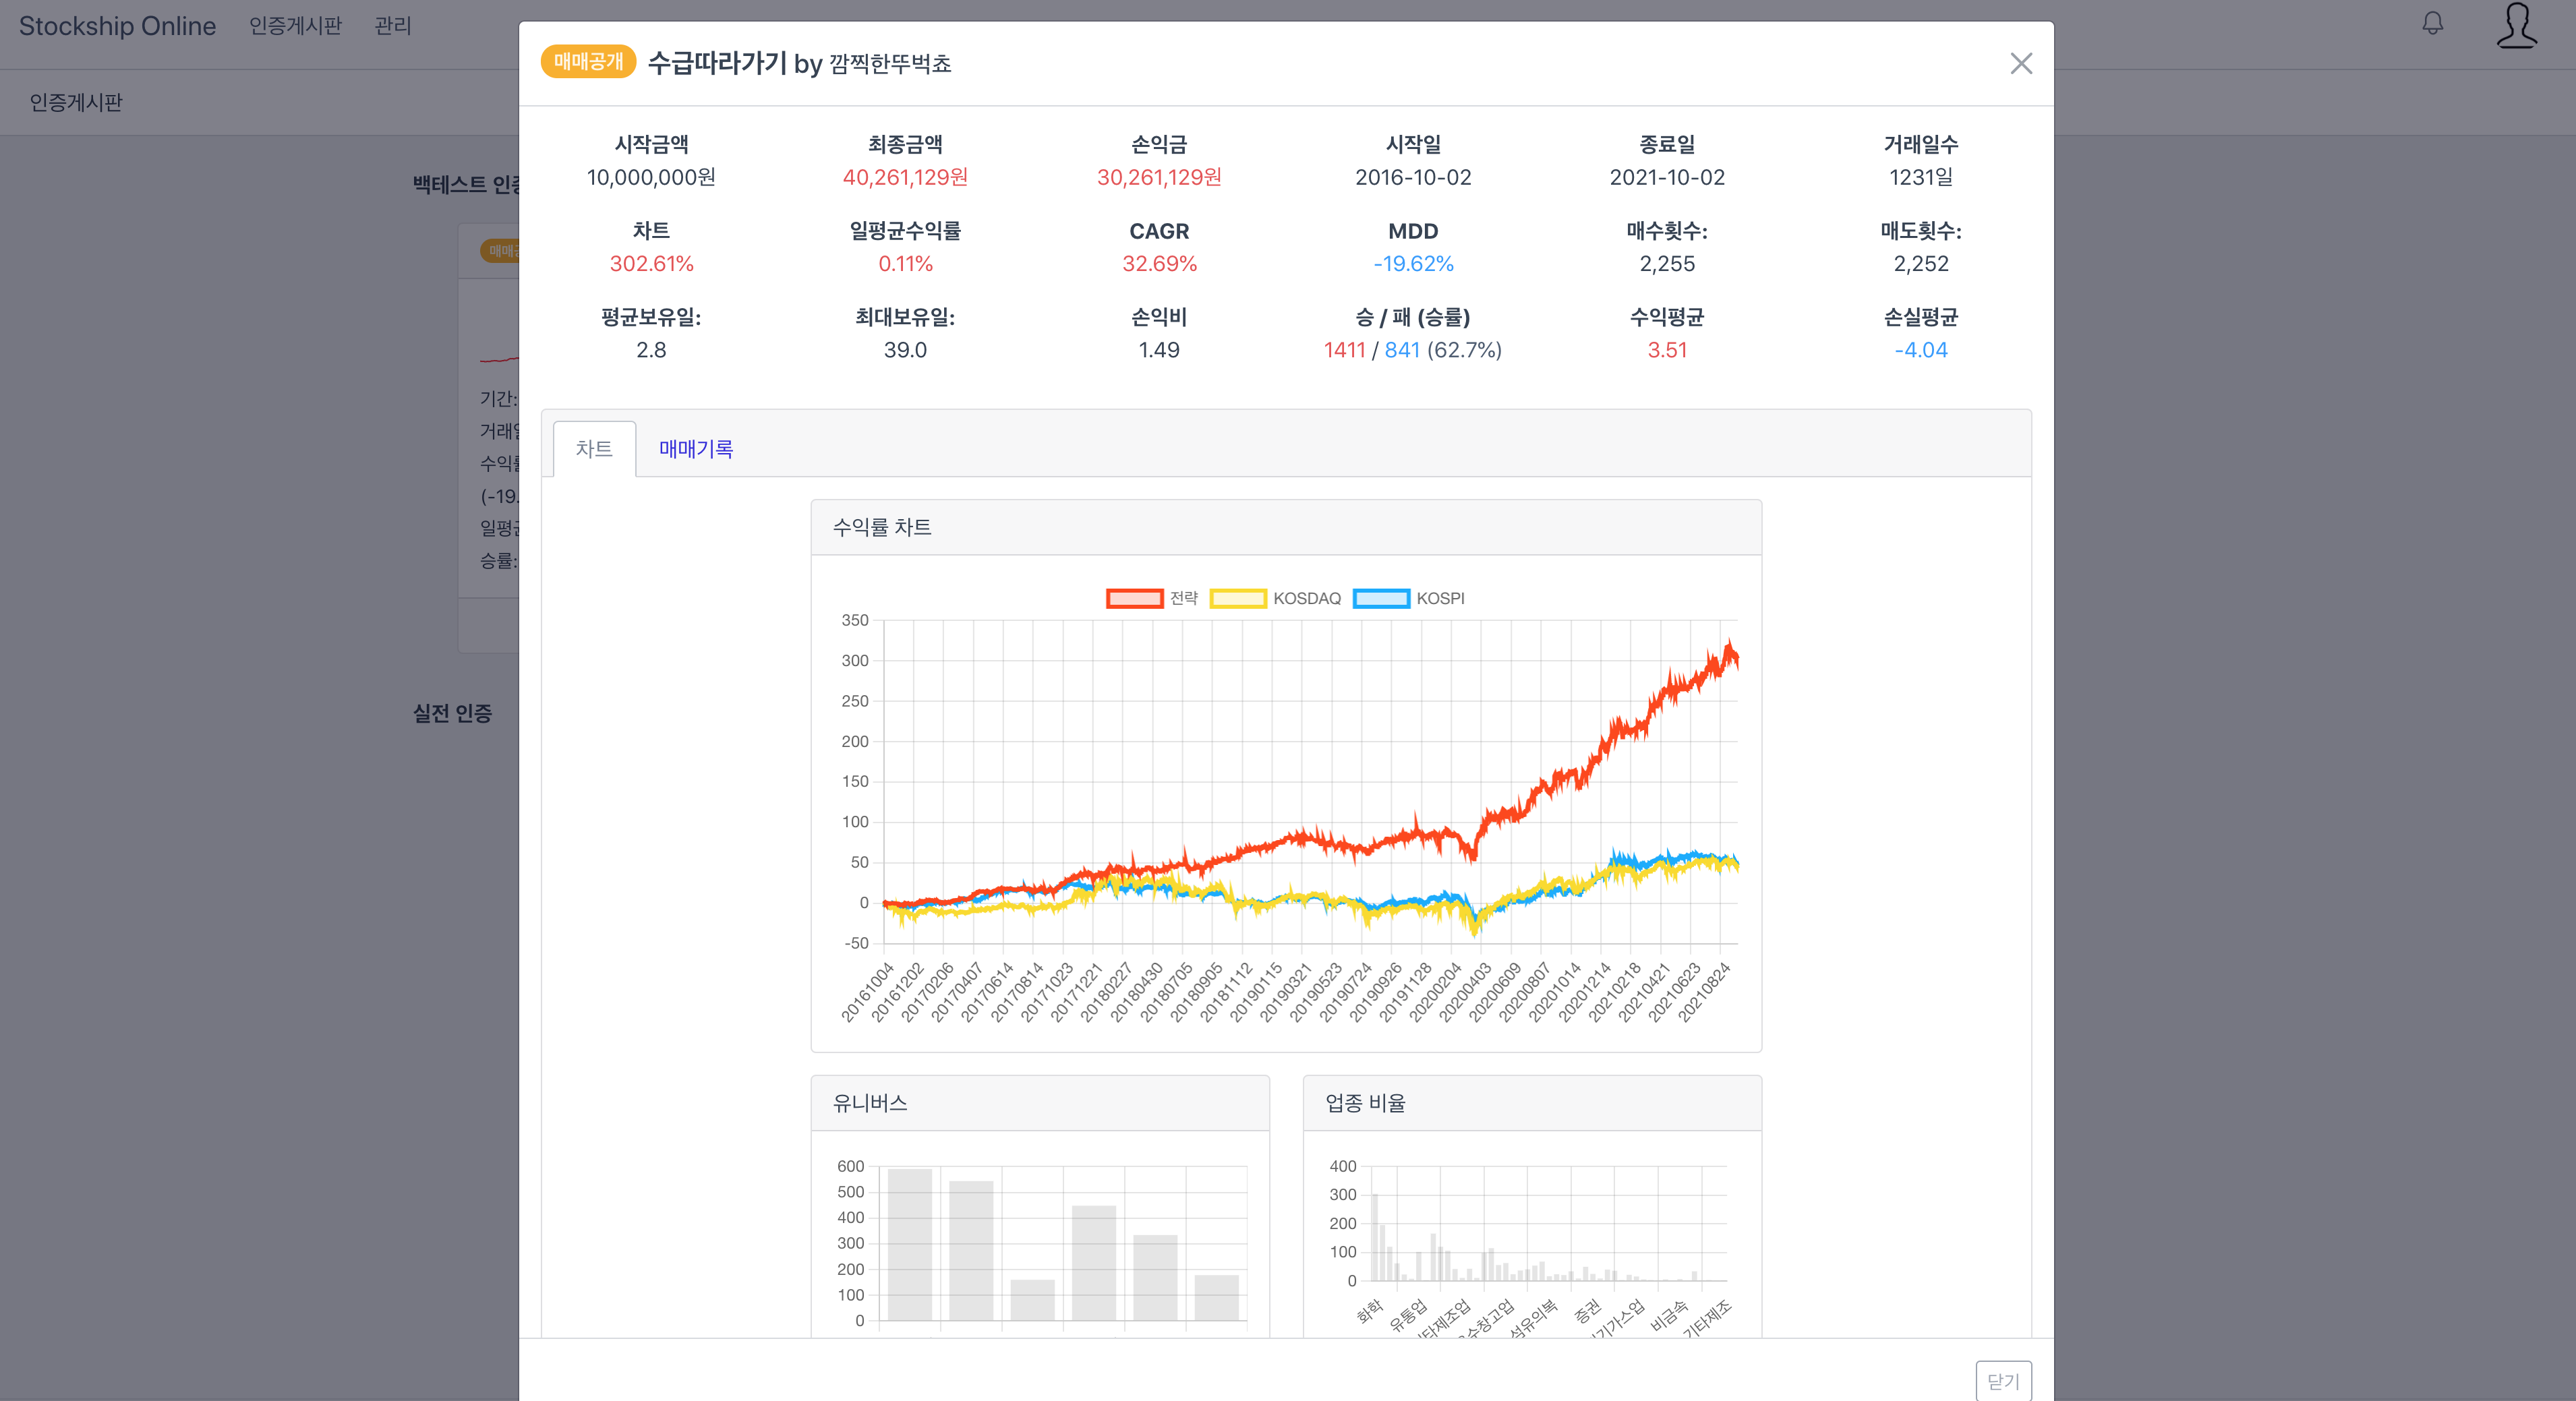Image resolution: width=2576 pixels, height=1401 pixels.
Task: Click the Stockship Online logo link
Action: (117, 26)
